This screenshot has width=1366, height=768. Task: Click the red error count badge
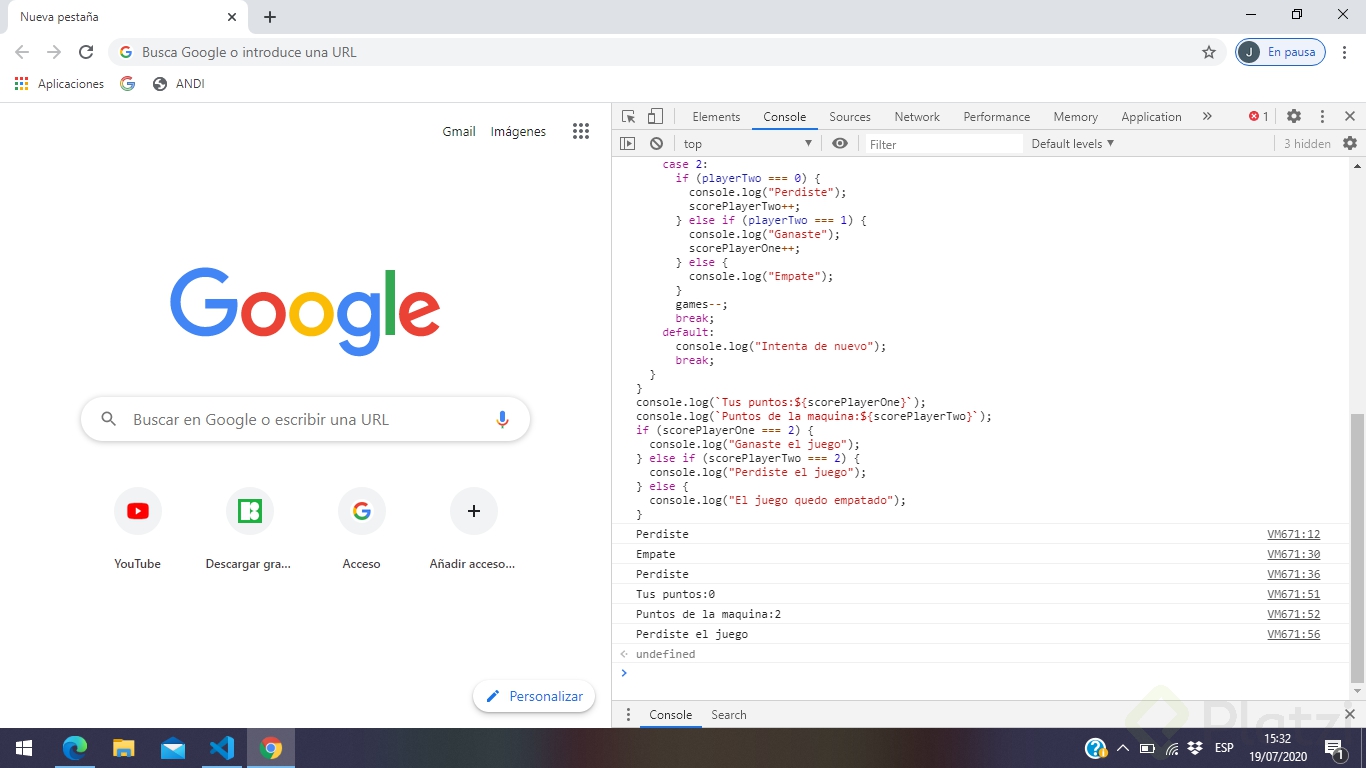click(1258, 117)
